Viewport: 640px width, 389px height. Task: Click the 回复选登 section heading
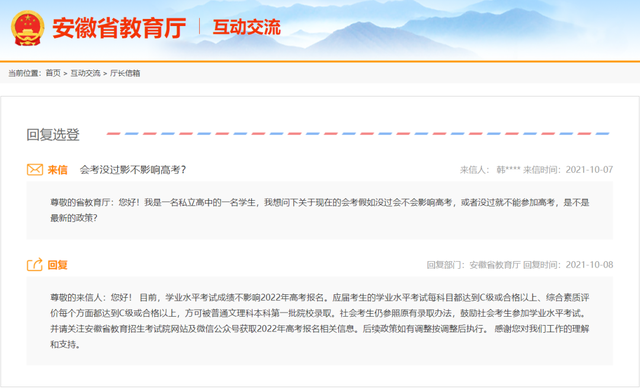[53, 134]
